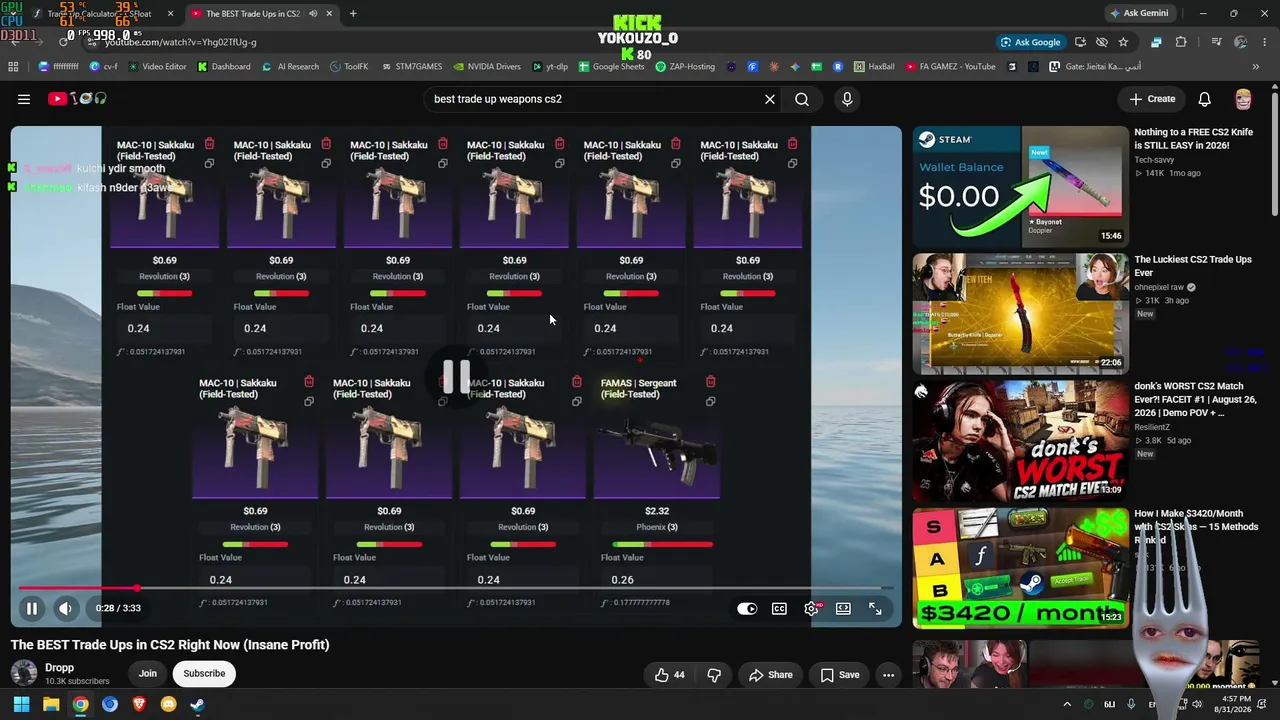Open File Explorer from the taskbar

click(51, 704)
